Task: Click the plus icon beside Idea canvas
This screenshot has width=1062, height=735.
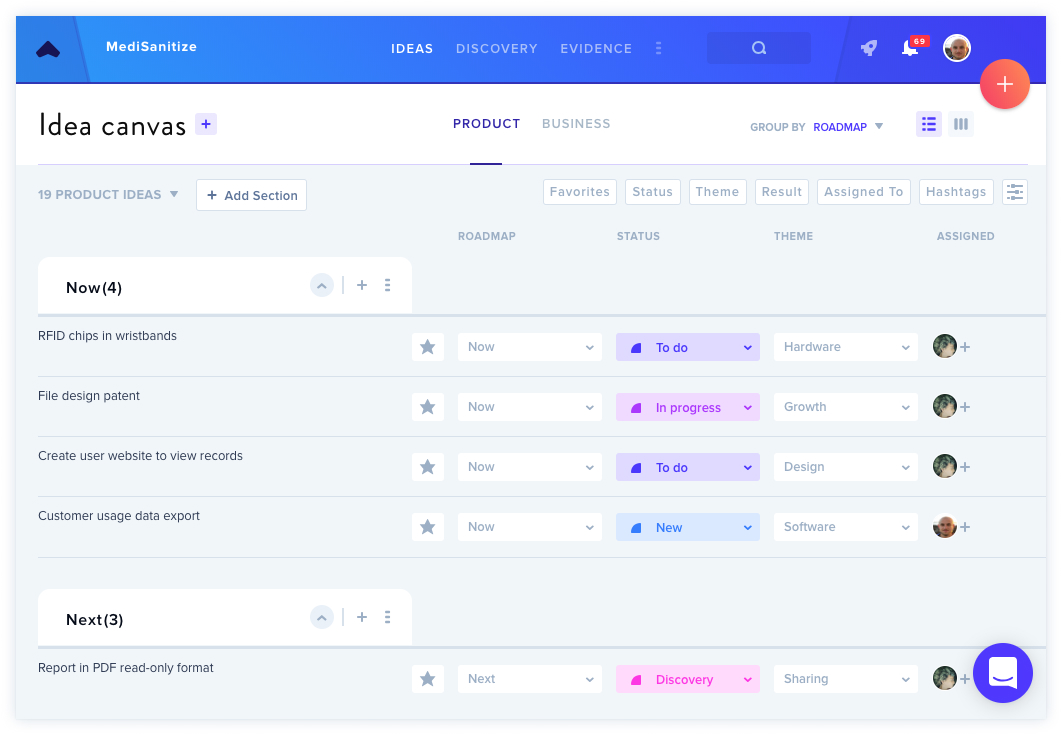Action: click(x=206, y=124)
